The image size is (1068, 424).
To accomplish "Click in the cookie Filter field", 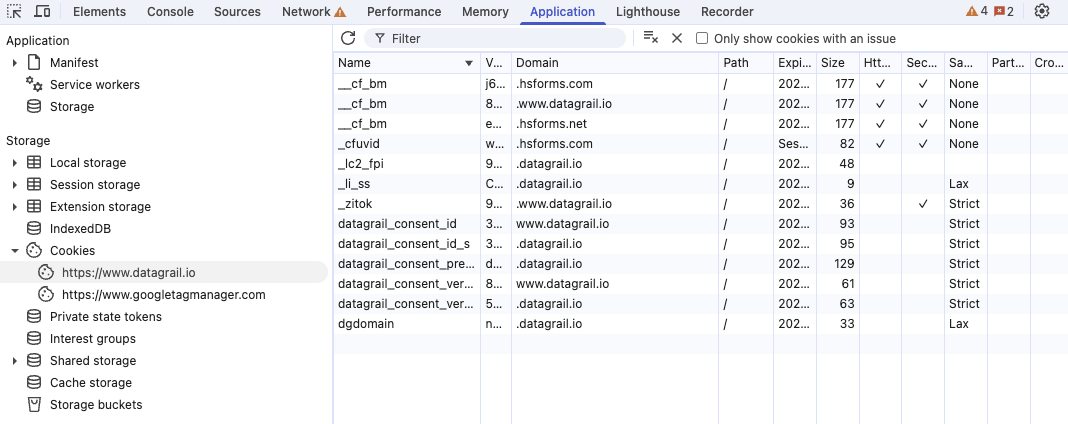I will coord(500,38).
